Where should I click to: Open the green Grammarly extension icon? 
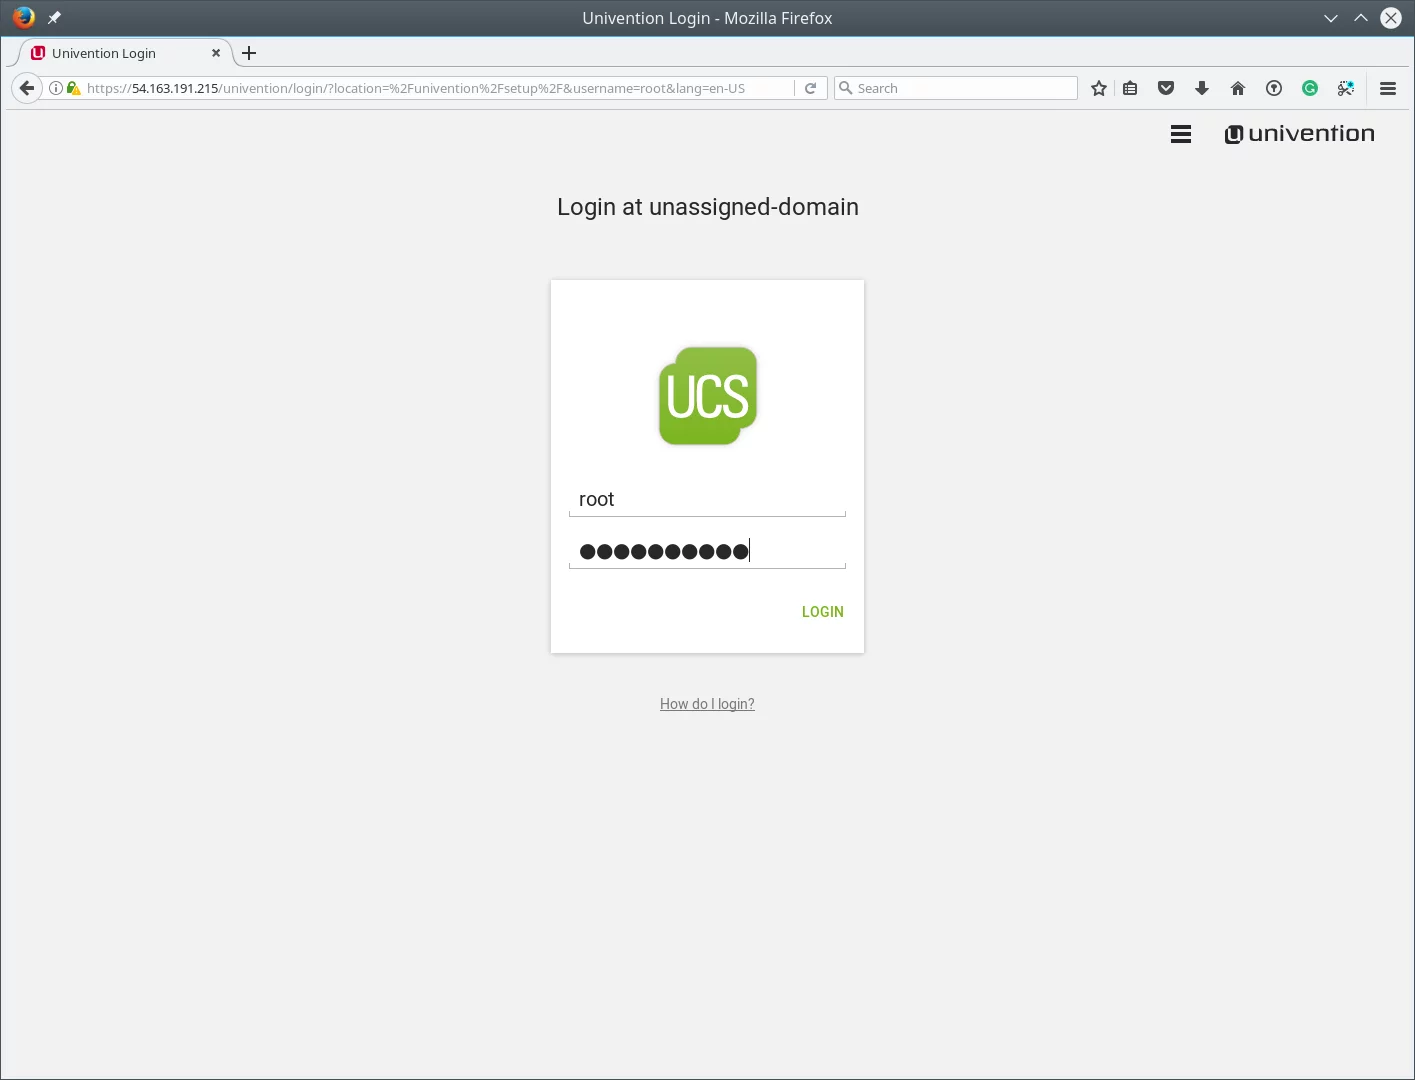coord(1310,88)
